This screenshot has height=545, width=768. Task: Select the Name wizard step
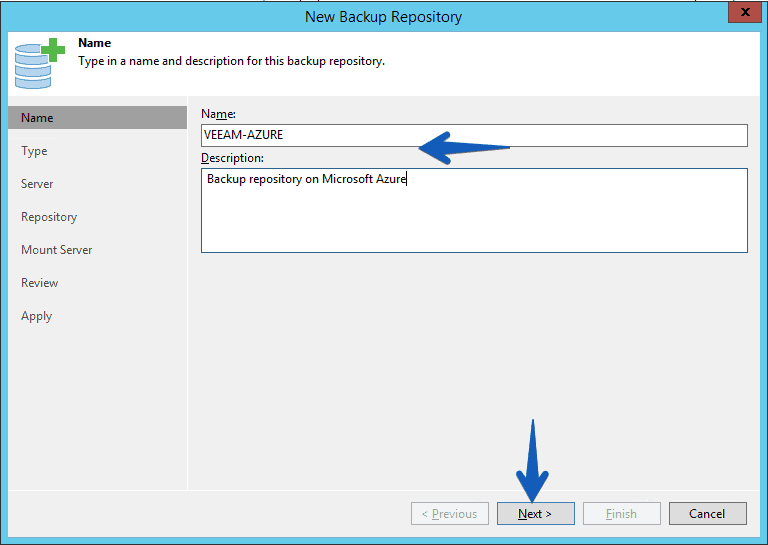coord(97,118)
